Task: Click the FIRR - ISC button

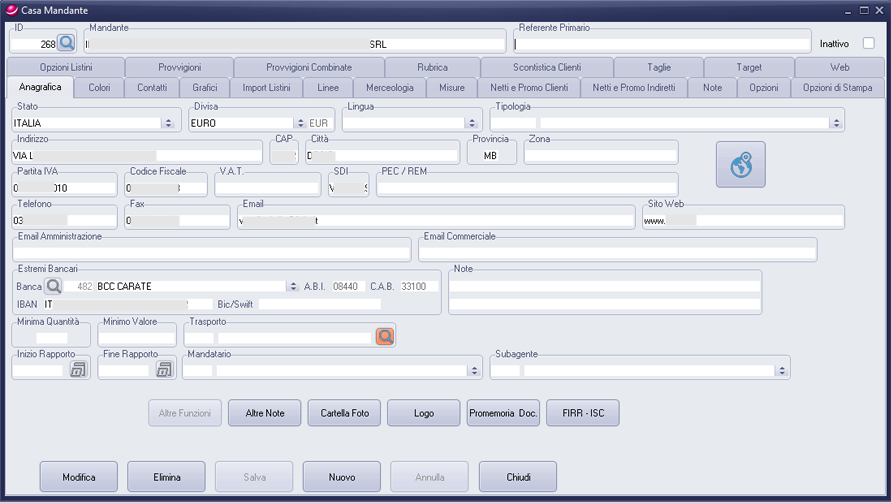Action: (x=582, y=413)
